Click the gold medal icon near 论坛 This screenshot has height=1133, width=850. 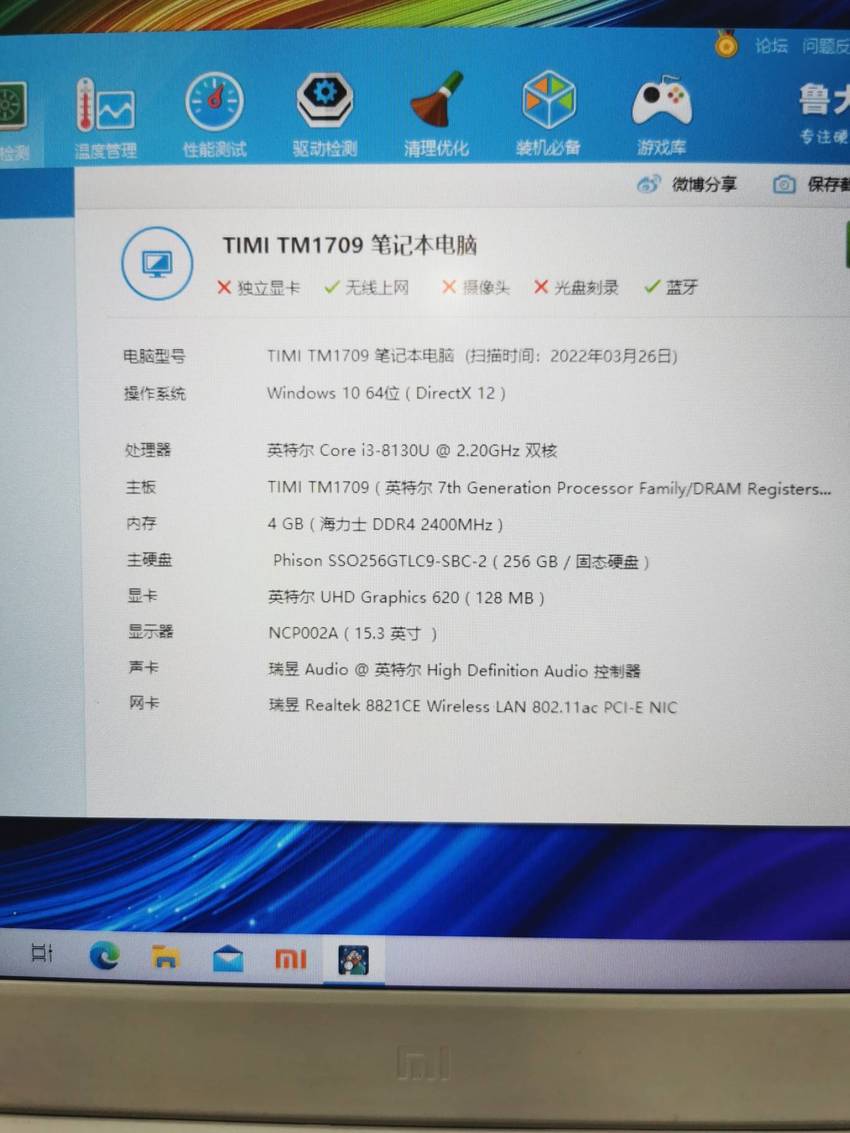726,45
